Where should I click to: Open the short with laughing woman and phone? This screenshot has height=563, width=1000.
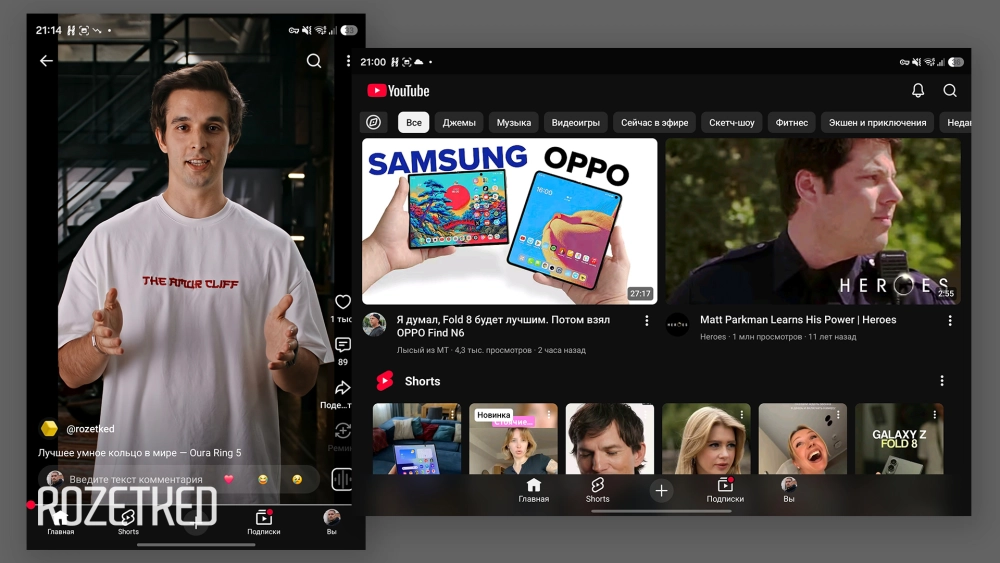tap(802, 439)
